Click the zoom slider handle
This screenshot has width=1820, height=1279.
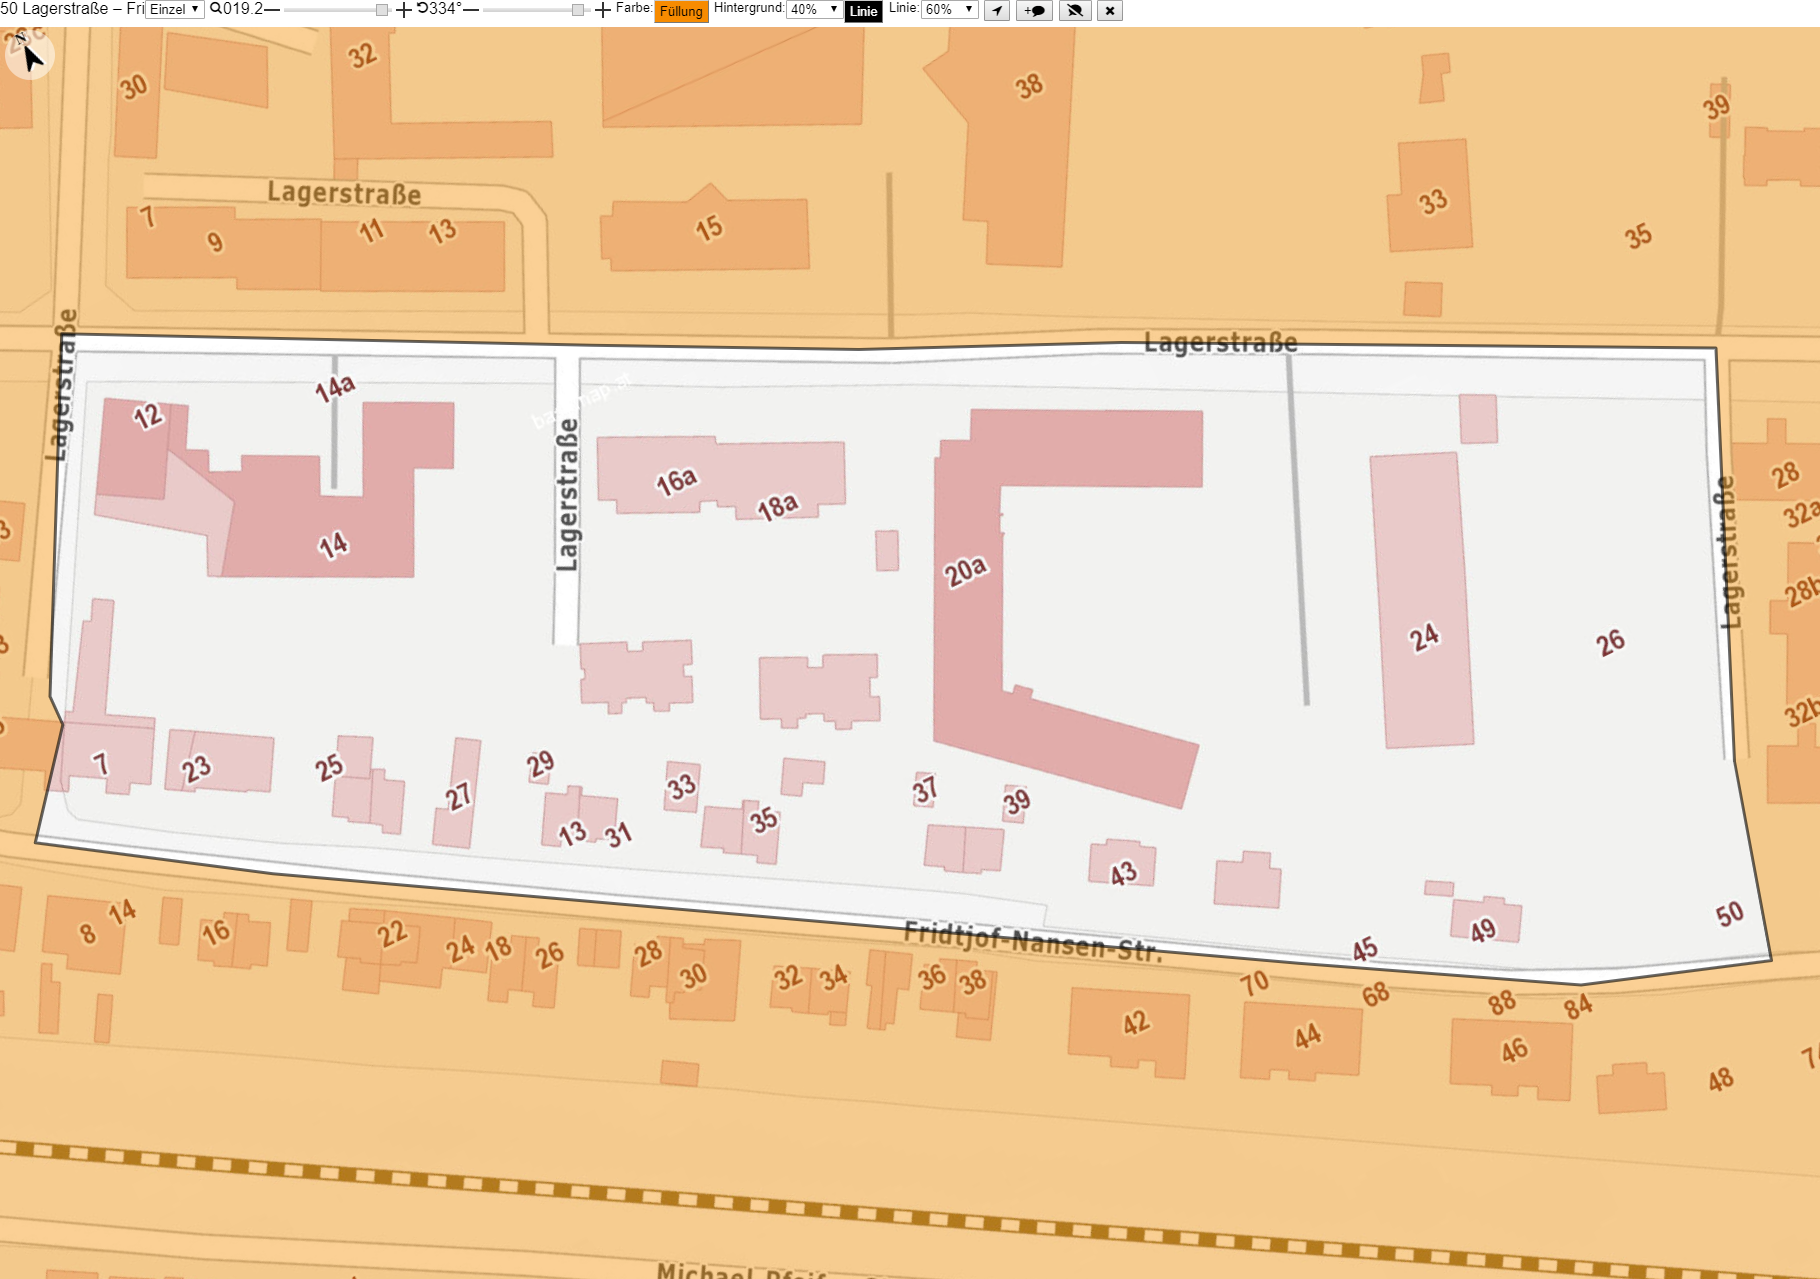point(382,10)
